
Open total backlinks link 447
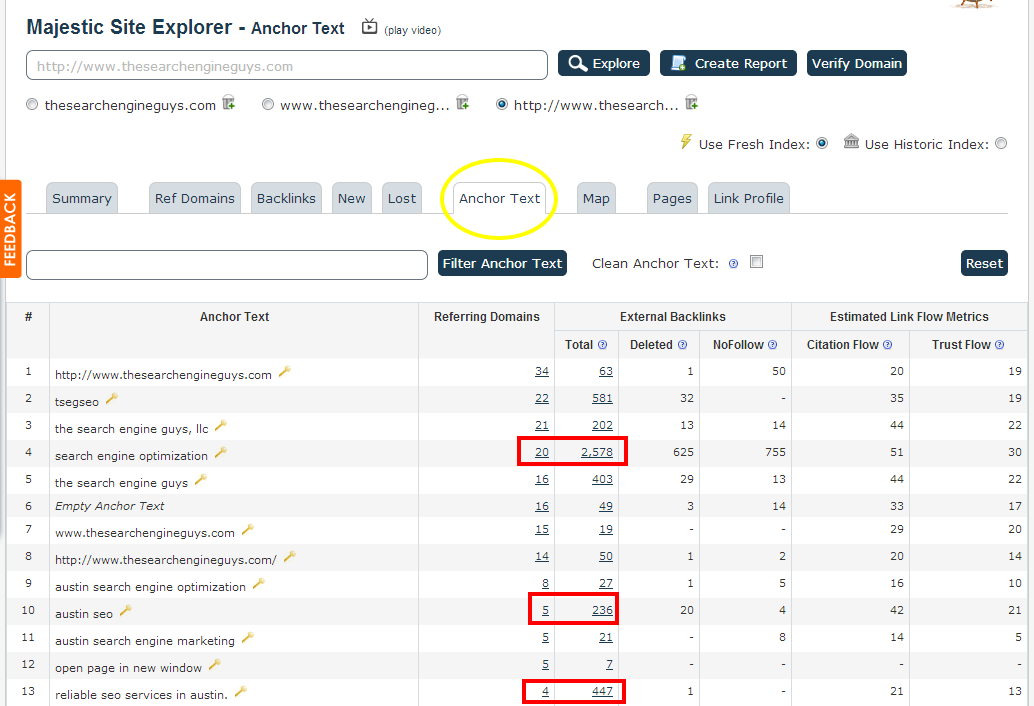point(602,691)
